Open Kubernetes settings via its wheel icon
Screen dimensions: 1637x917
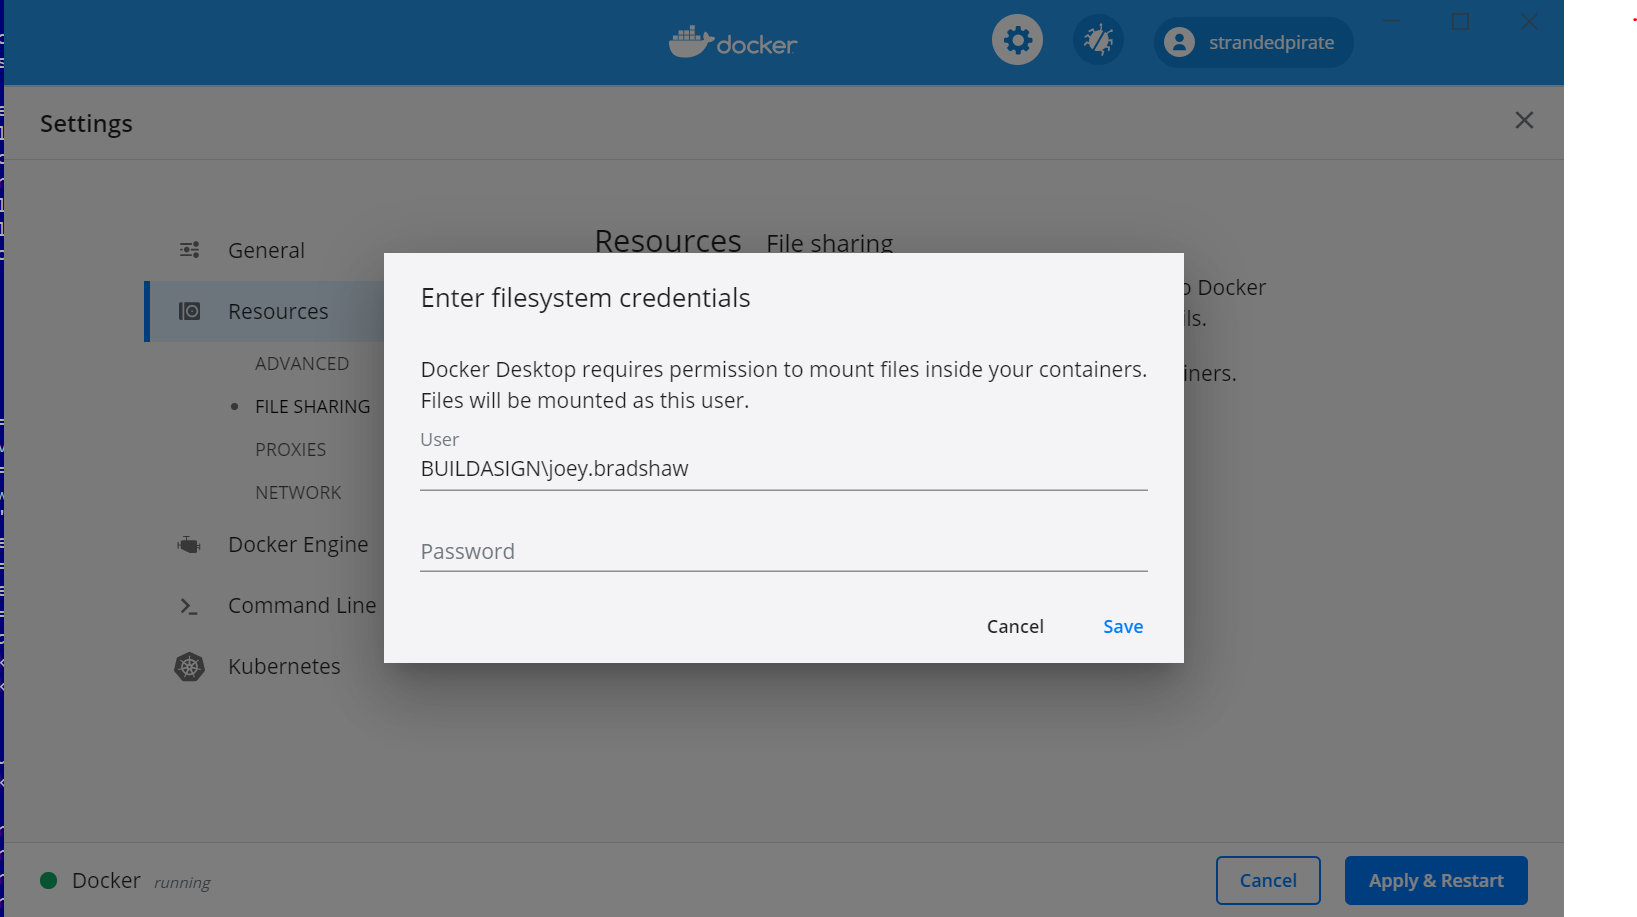[x=189, y=666]
